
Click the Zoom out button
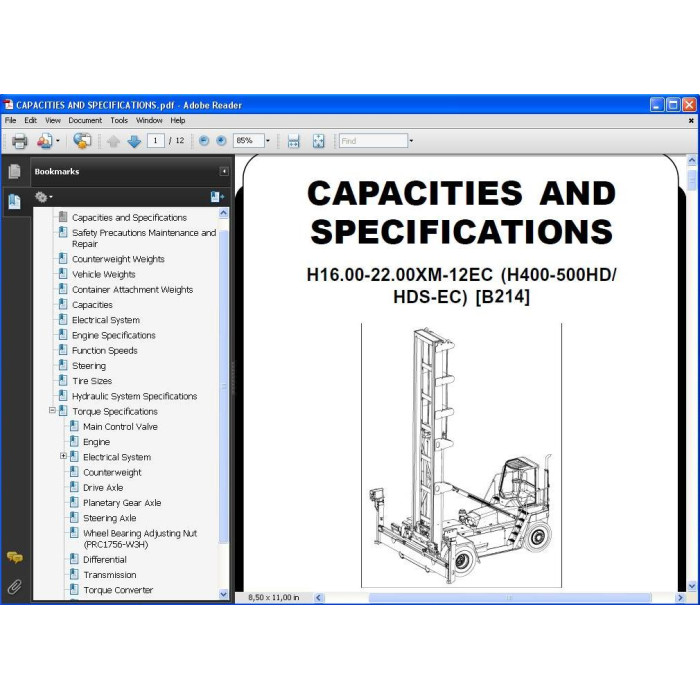coord(204,141)
